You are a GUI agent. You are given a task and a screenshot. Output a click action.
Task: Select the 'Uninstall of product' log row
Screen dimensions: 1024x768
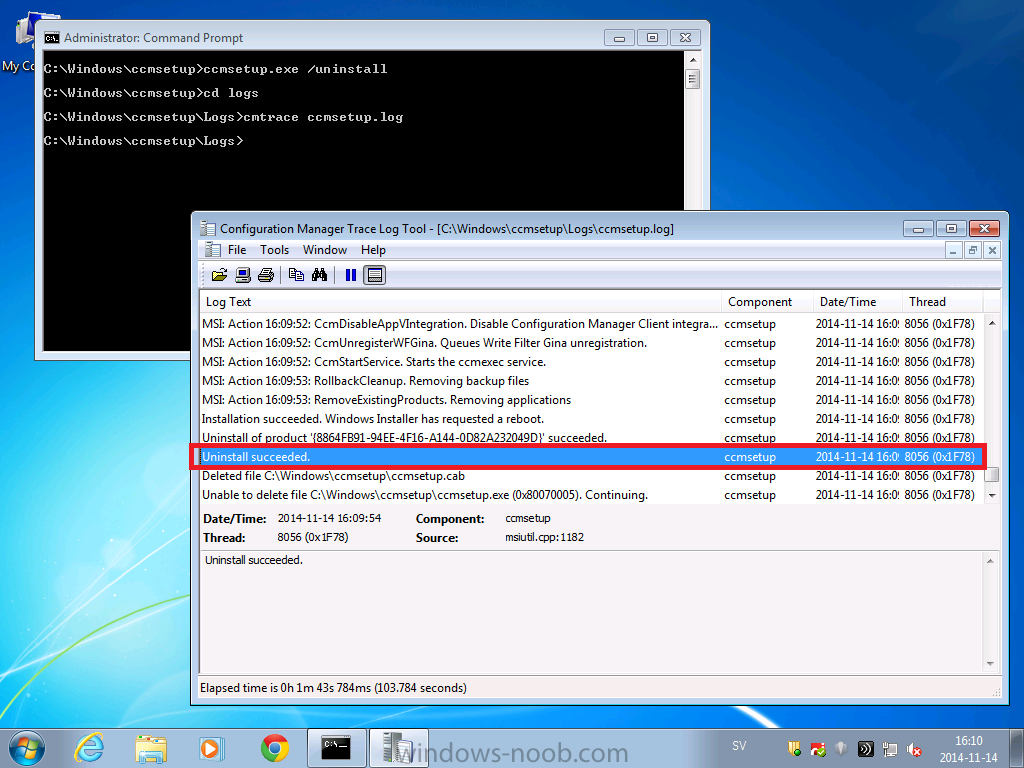pos(592,438)
